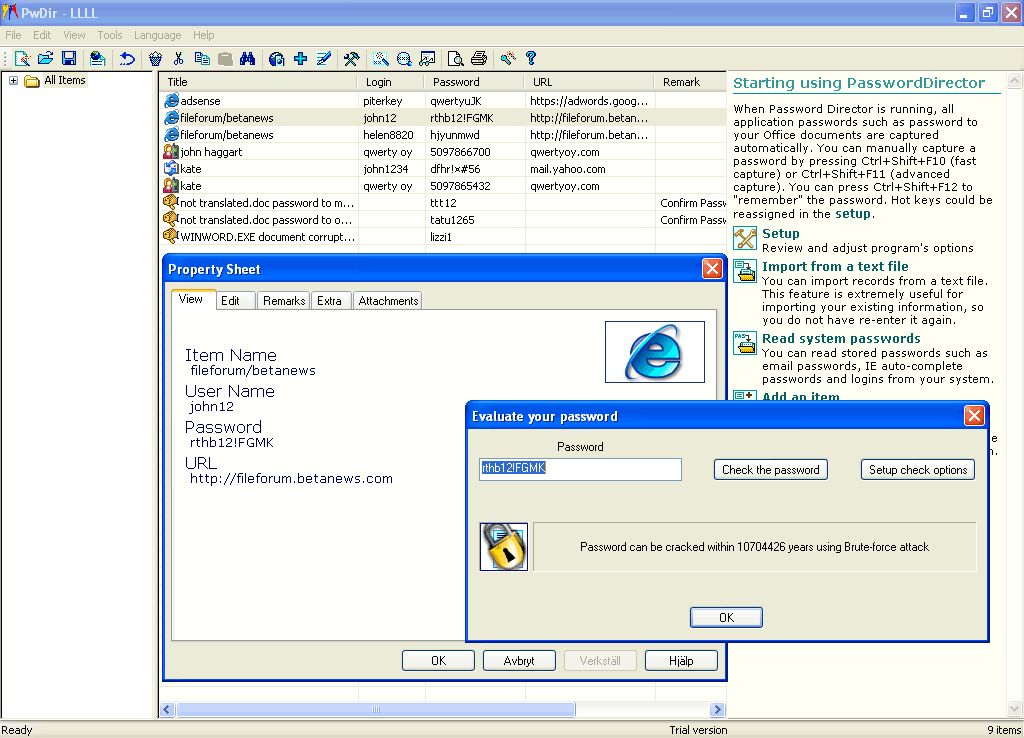Select the john haggart entry
This screenshot has height=738, width=1024.
click(443, 152)
